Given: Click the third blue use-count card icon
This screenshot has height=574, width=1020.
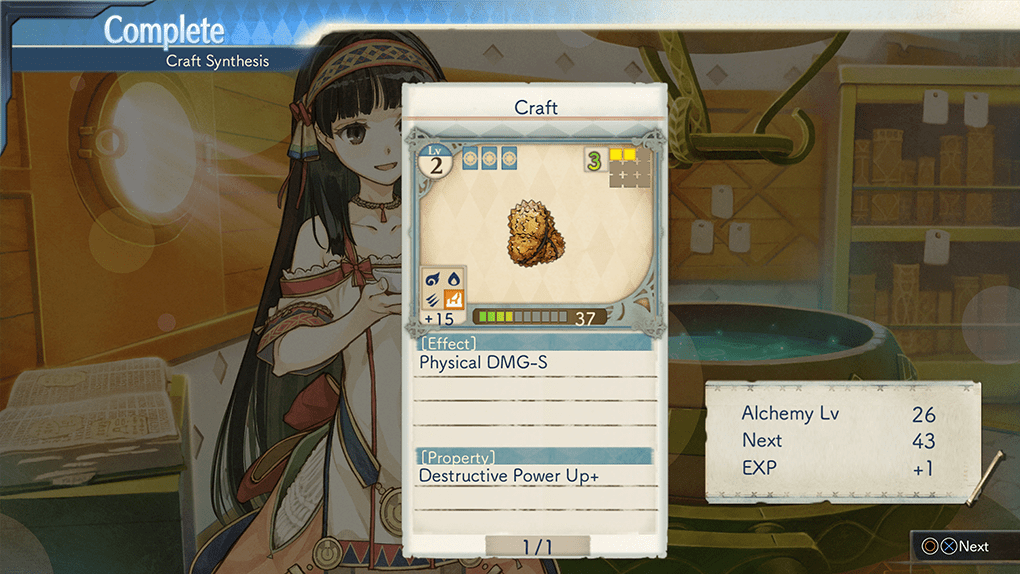Looking at the screenshot, I should point(509,158).
